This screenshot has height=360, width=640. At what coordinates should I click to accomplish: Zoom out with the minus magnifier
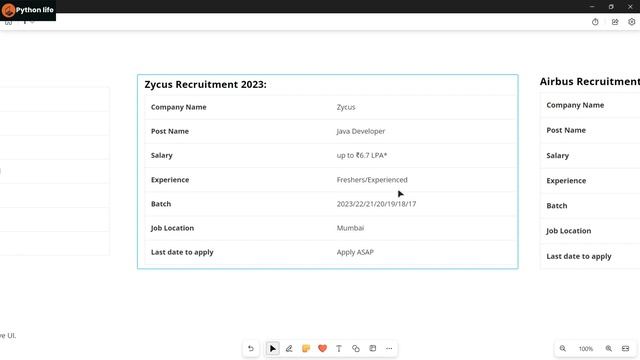563,349
